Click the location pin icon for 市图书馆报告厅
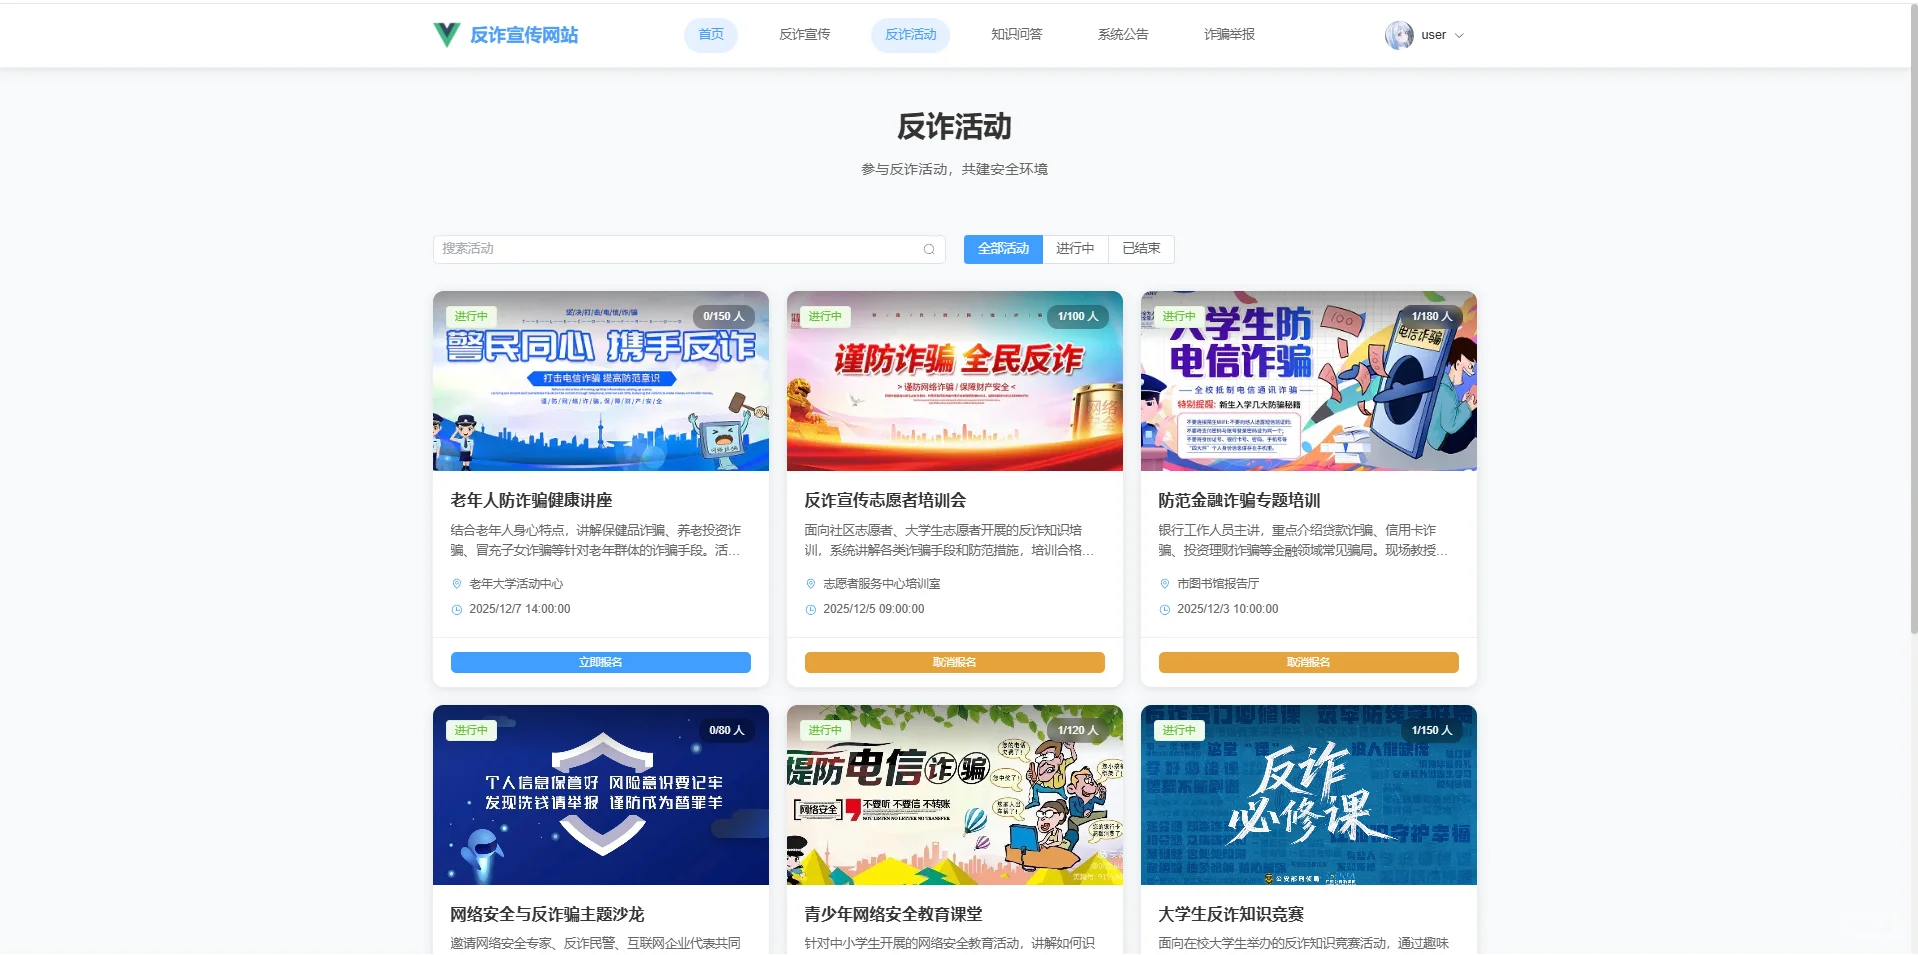The height and width of the screenshot is (955, 1918). [x=1164, y=584]
